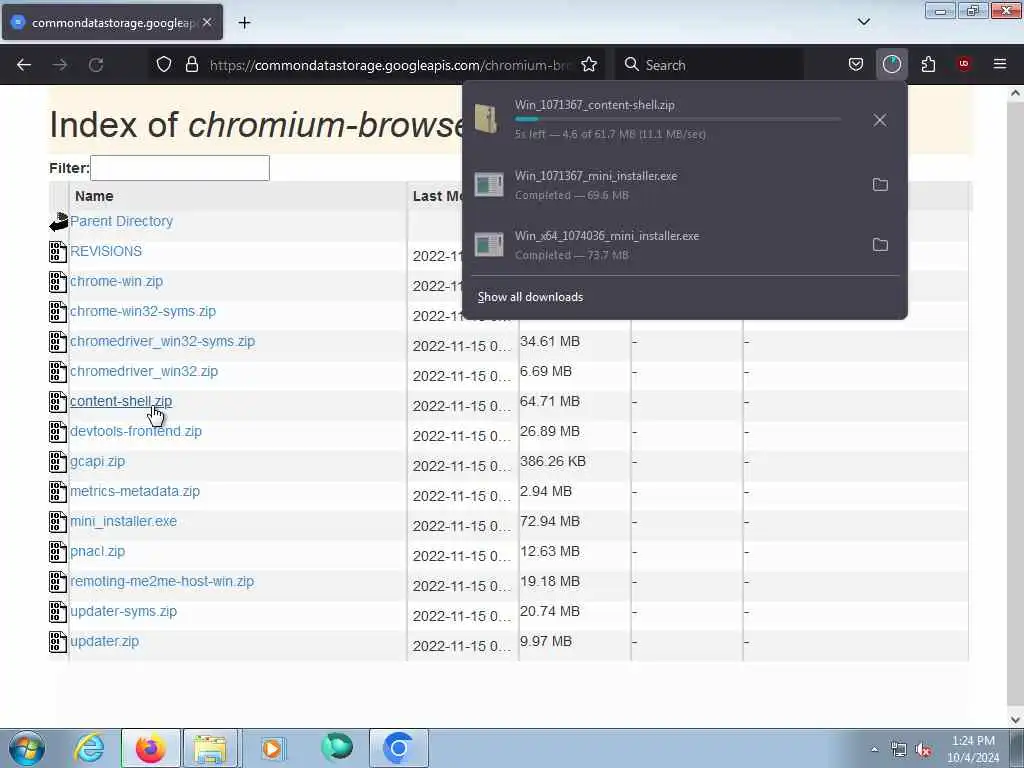Click the network tray icon
1024x768 pixels.
pos(899,750)
